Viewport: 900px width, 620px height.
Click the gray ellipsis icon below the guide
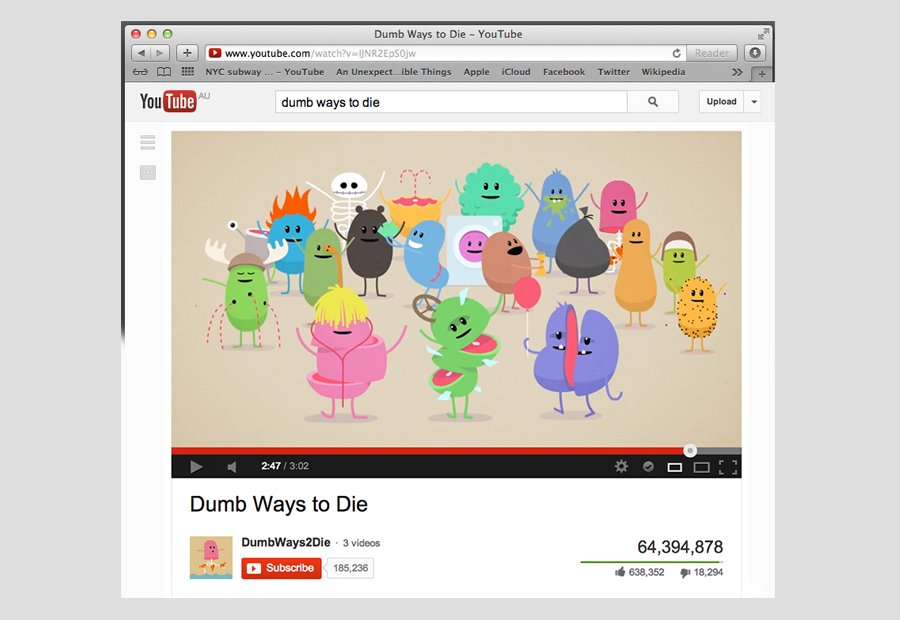(x=148, y=173)
